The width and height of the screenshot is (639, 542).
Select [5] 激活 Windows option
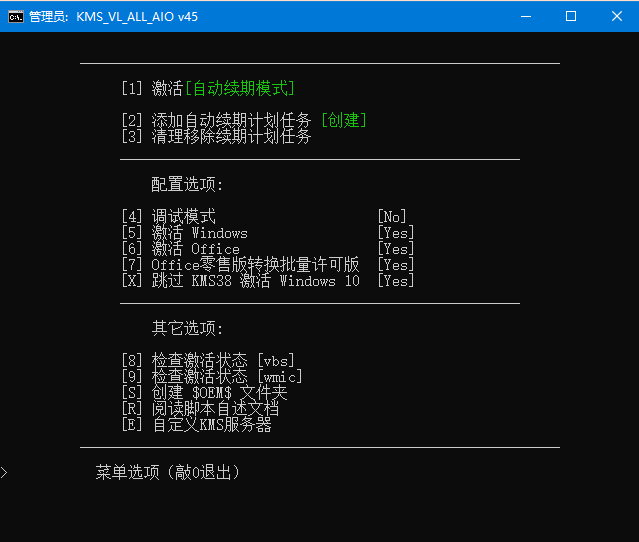[x=185, y=233]
